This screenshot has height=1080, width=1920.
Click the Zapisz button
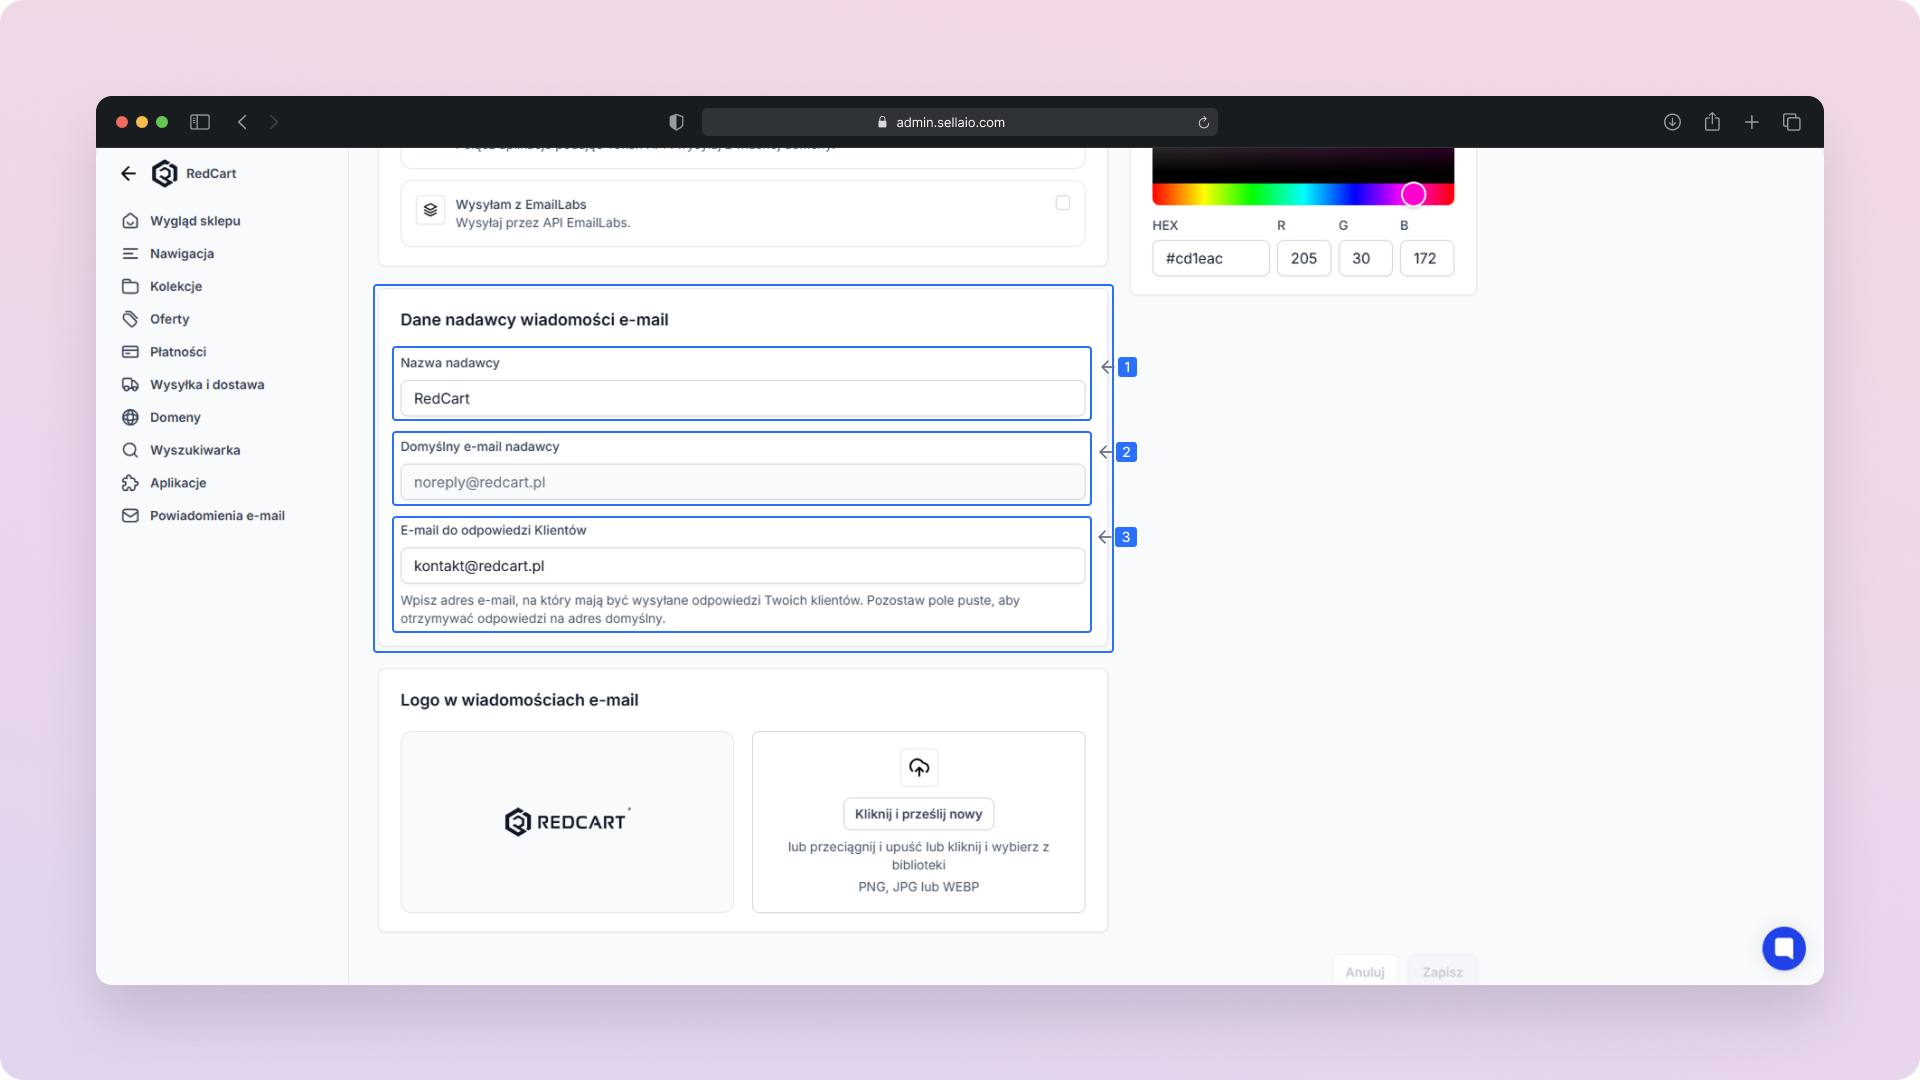tap(1442, 971)
